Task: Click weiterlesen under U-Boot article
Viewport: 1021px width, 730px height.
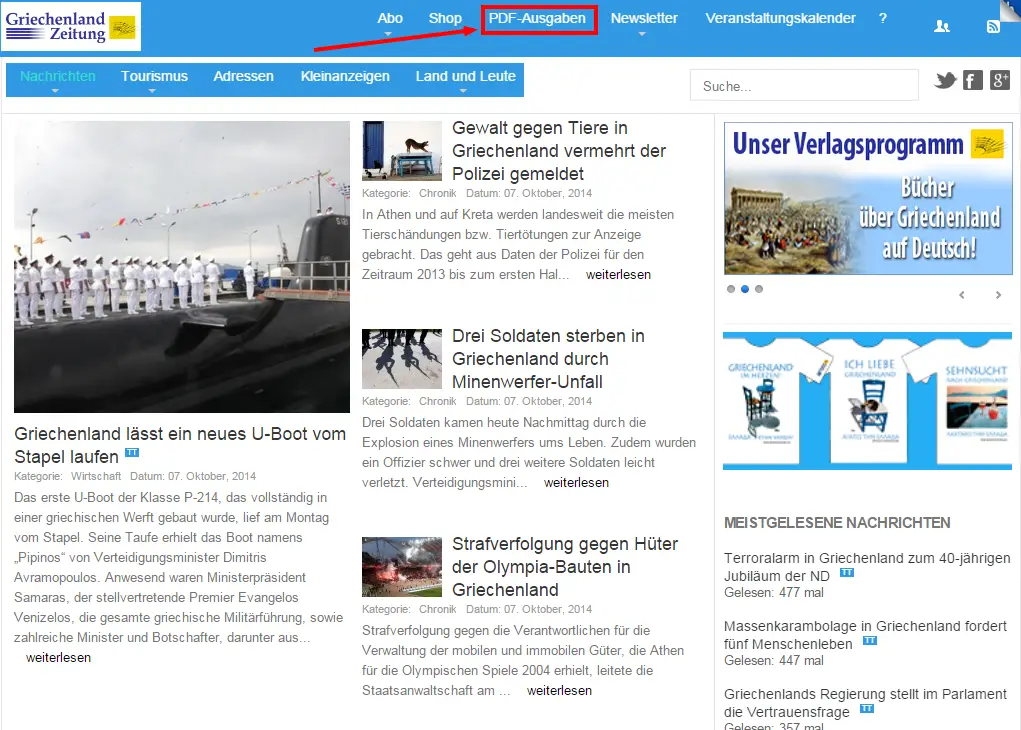Action: [x=58, y=658]
